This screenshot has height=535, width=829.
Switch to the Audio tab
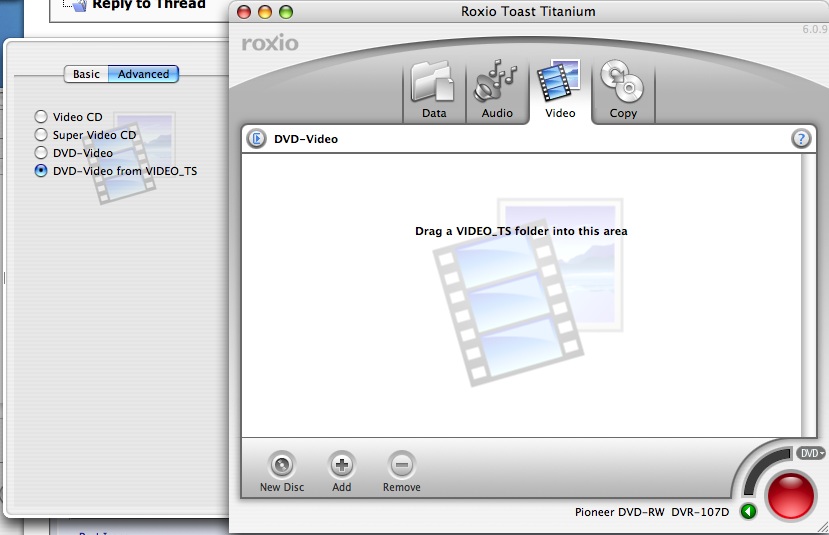[497, 91]
